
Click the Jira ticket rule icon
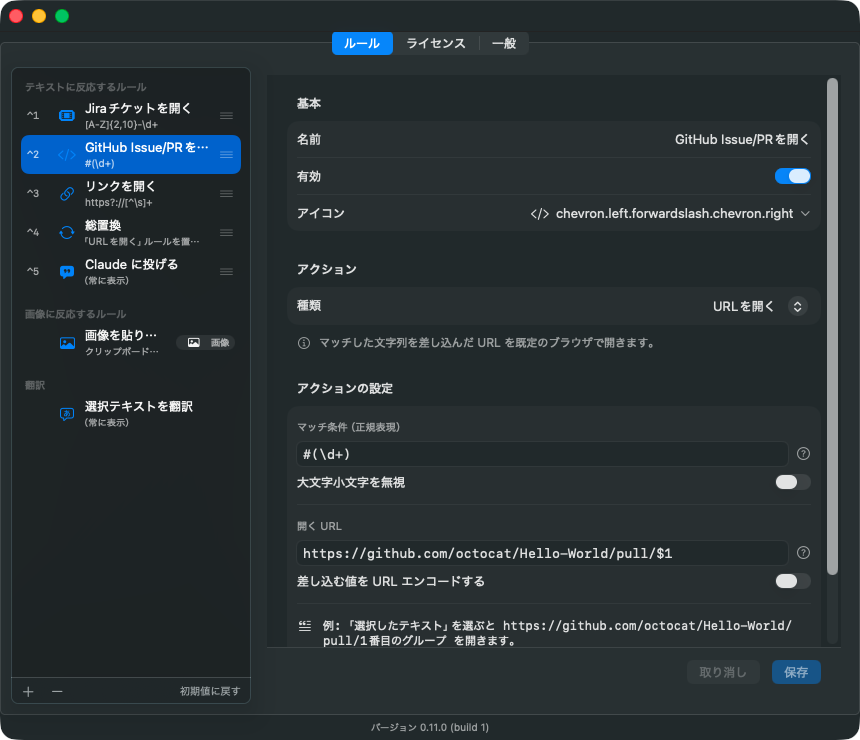[x=67, y=116]
